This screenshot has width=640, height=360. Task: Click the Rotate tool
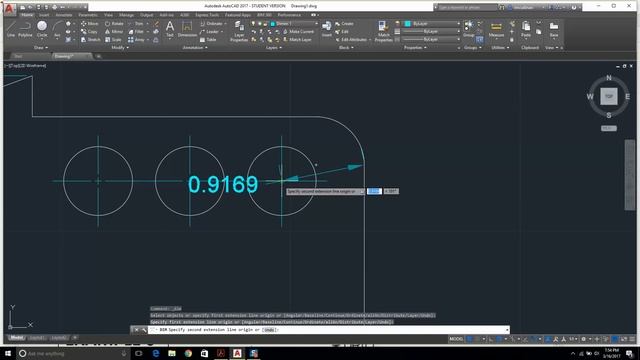point(114,24)
